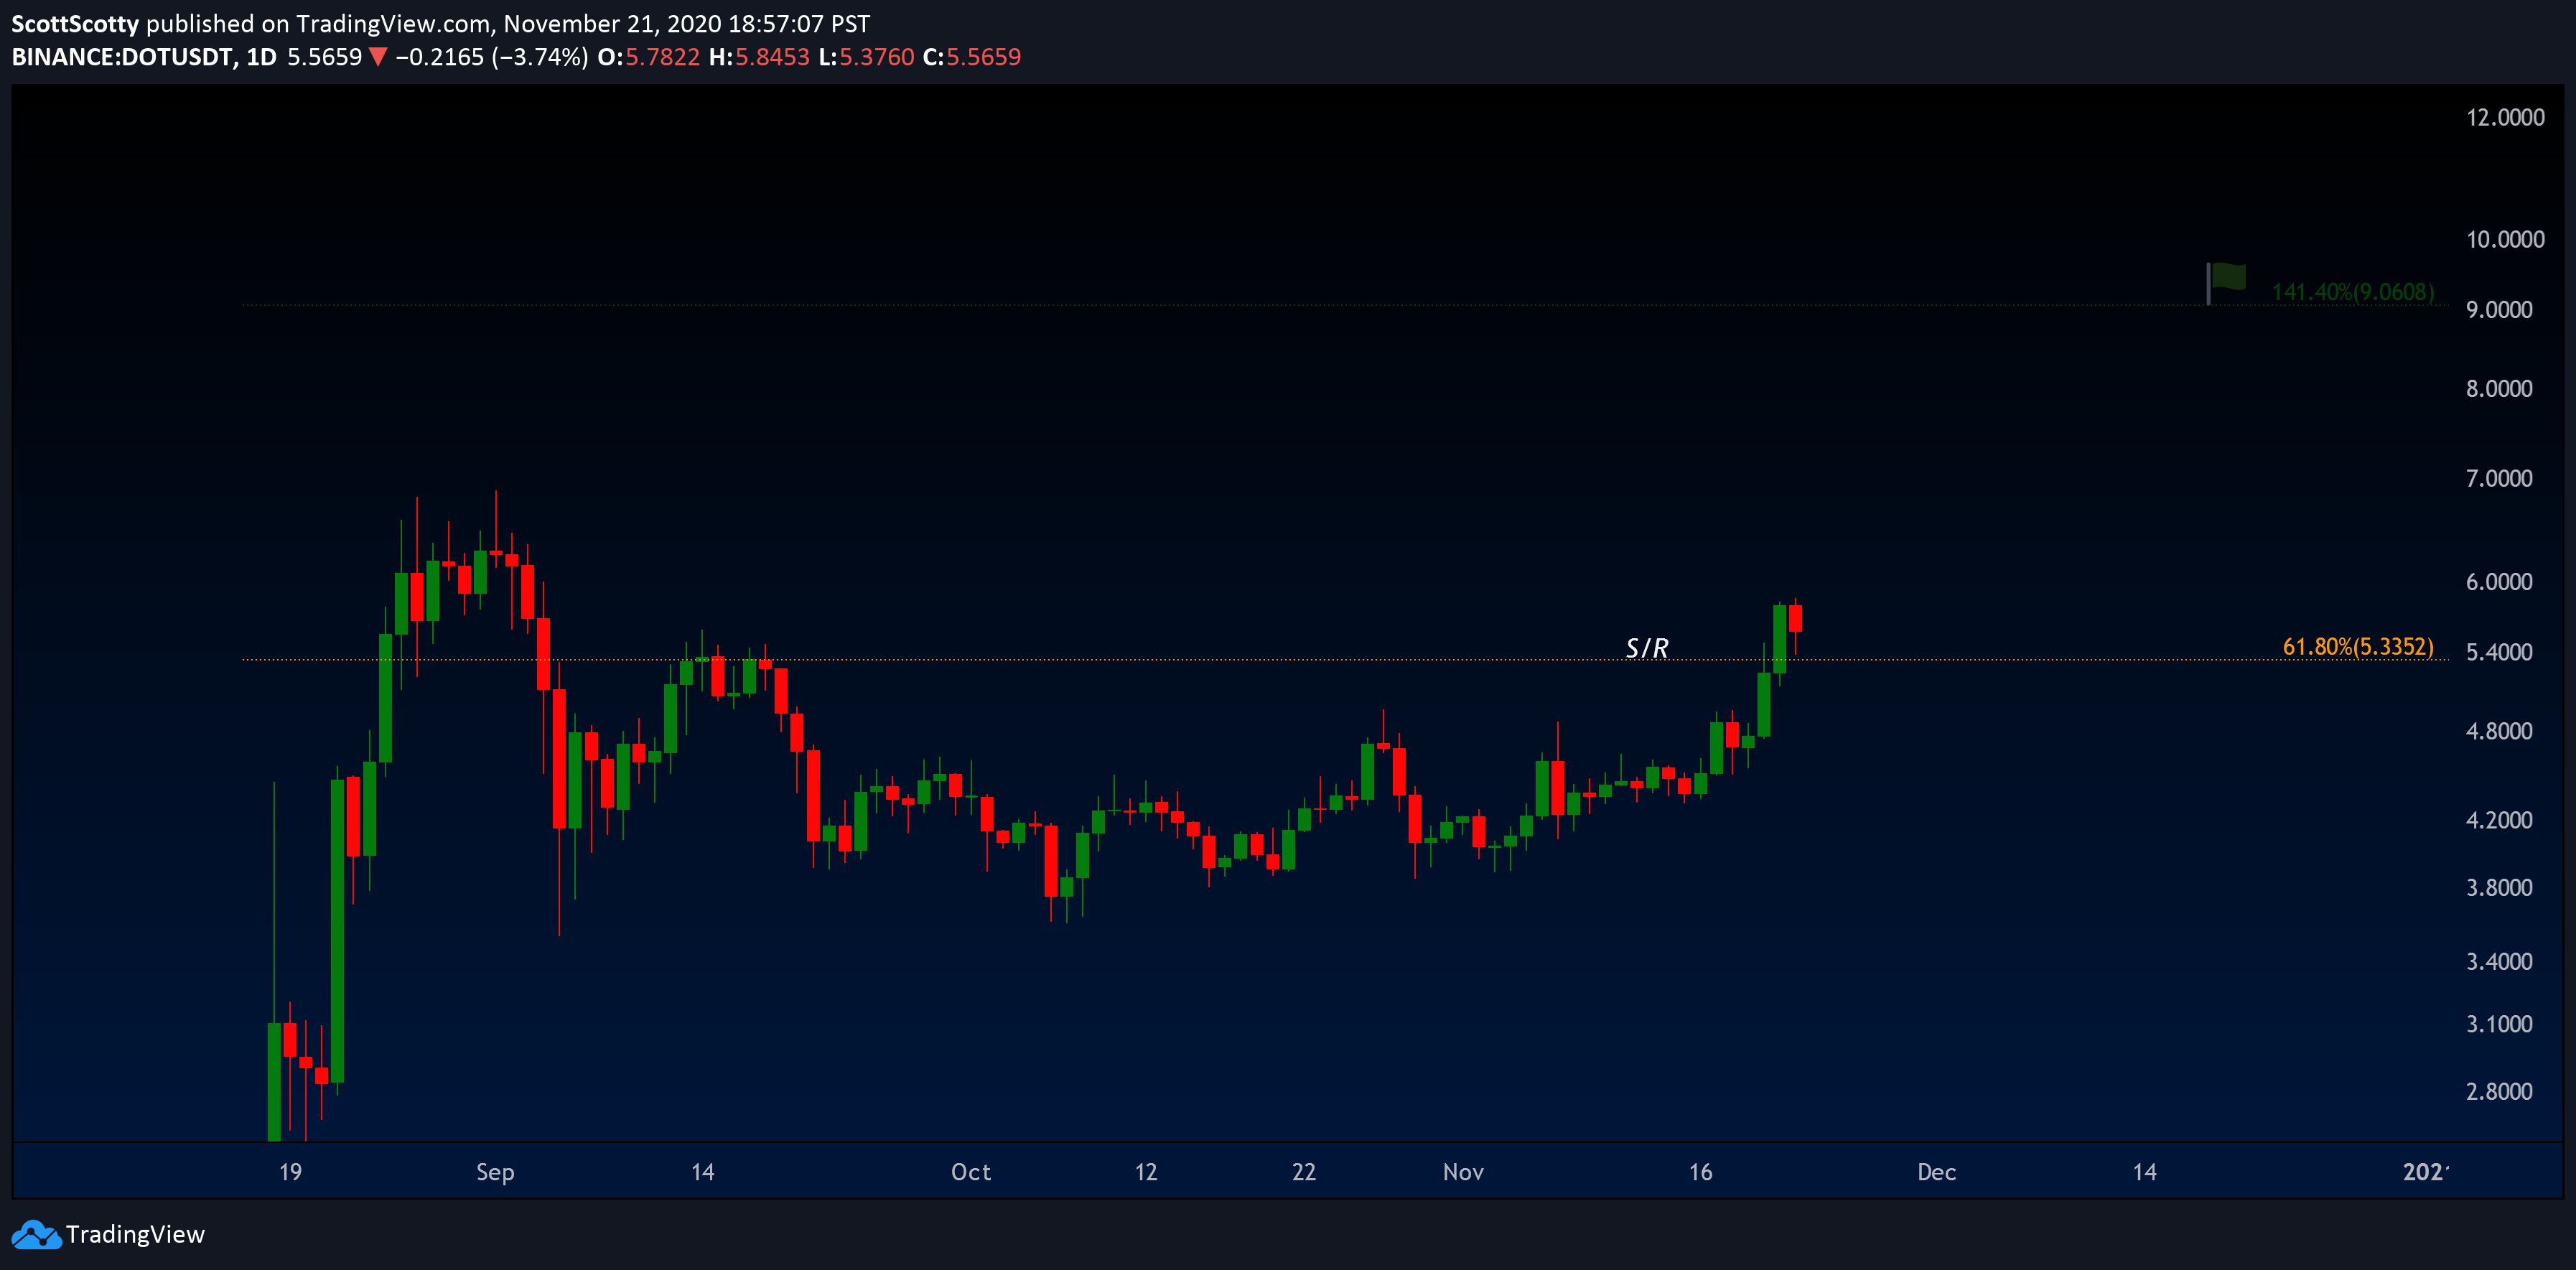Click the 16 date label on time axis
This screenshot has height=1270, width=2576.
(x=1701, y=1173)
